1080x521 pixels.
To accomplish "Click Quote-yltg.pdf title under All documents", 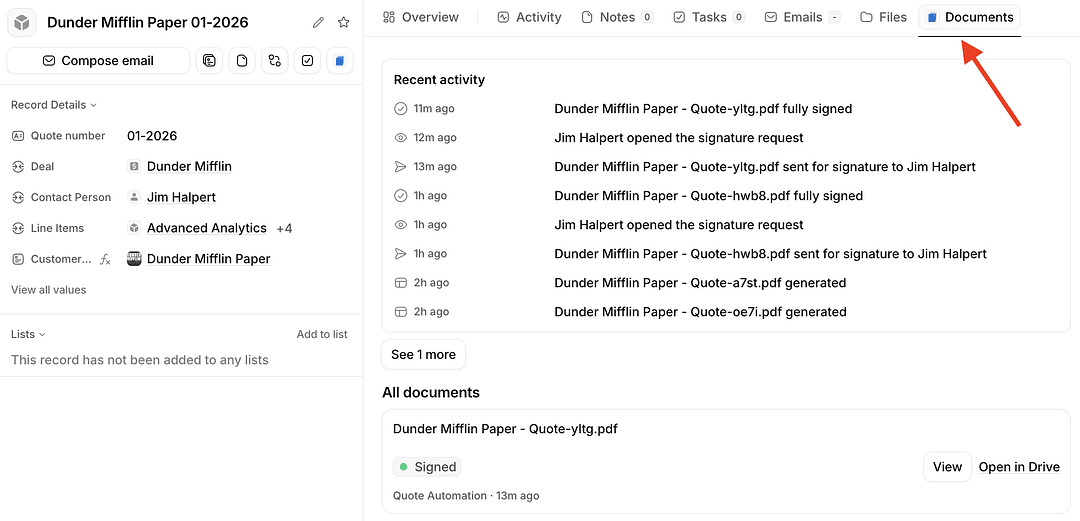I will coord(505,429).
